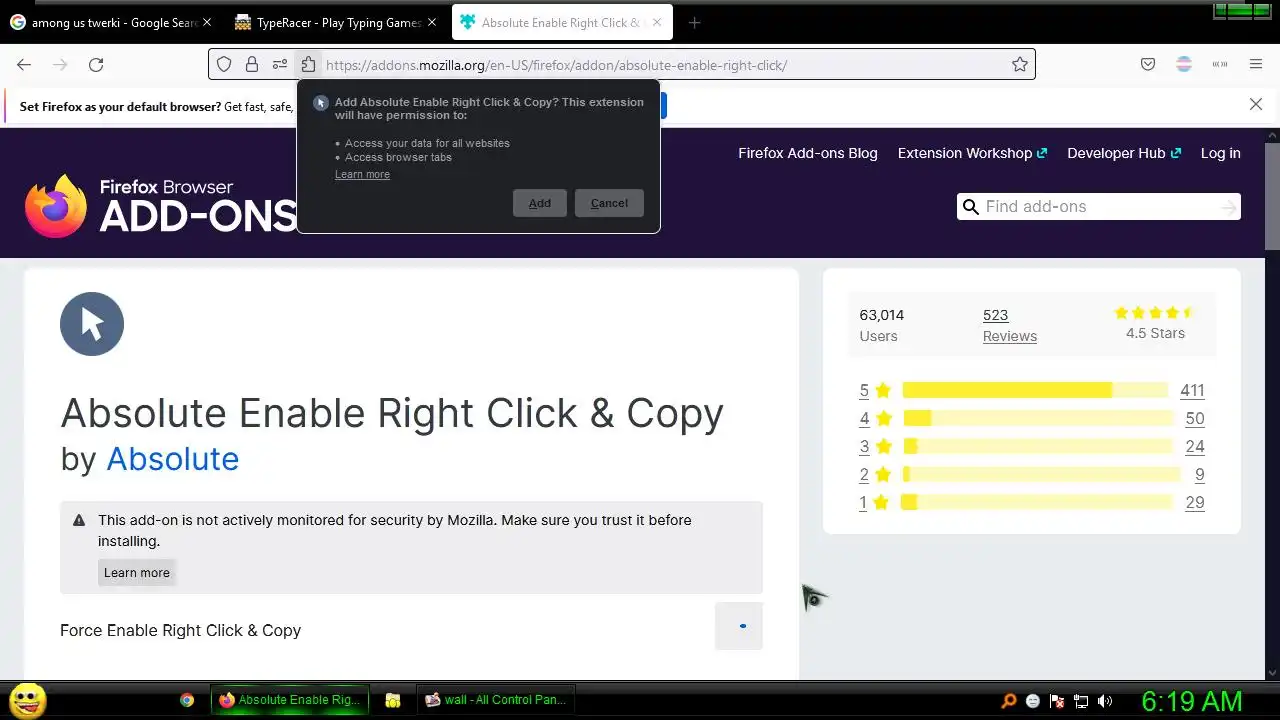Viewport: 1280px width, 720px height.
Task: Click the striped flag extension icon in toolbar
Action: click(x=1184, y=64)
